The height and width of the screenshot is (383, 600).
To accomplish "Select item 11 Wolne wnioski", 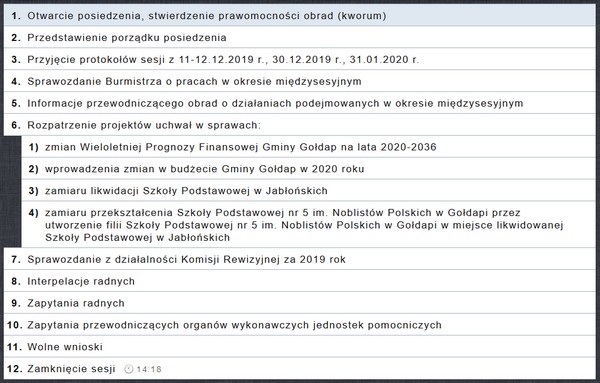I will [300, 346].
